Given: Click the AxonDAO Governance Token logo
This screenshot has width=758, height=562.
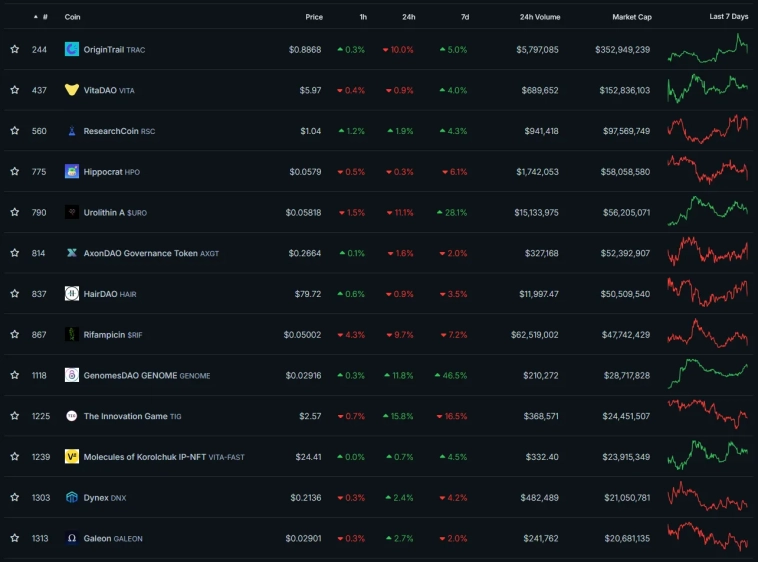Looking at the screenshot, I should click(72, 253).
